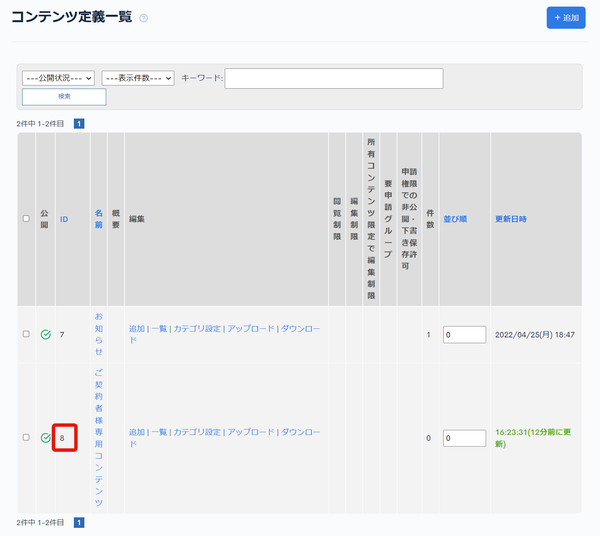Click the 閲覧制限 column header
The width and height of the screenshot is (600, 536).
(337, 219)
